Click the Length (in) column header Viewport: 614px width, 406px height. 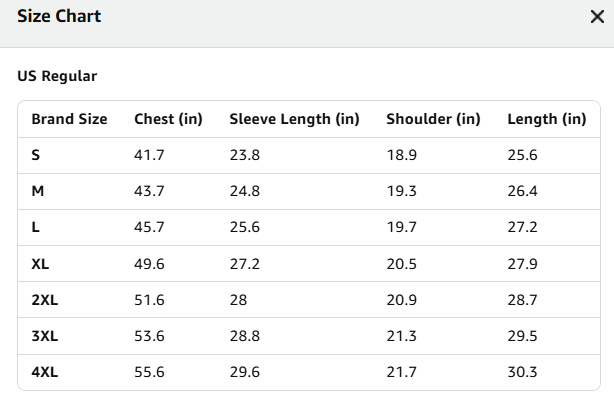click(547, 119)
